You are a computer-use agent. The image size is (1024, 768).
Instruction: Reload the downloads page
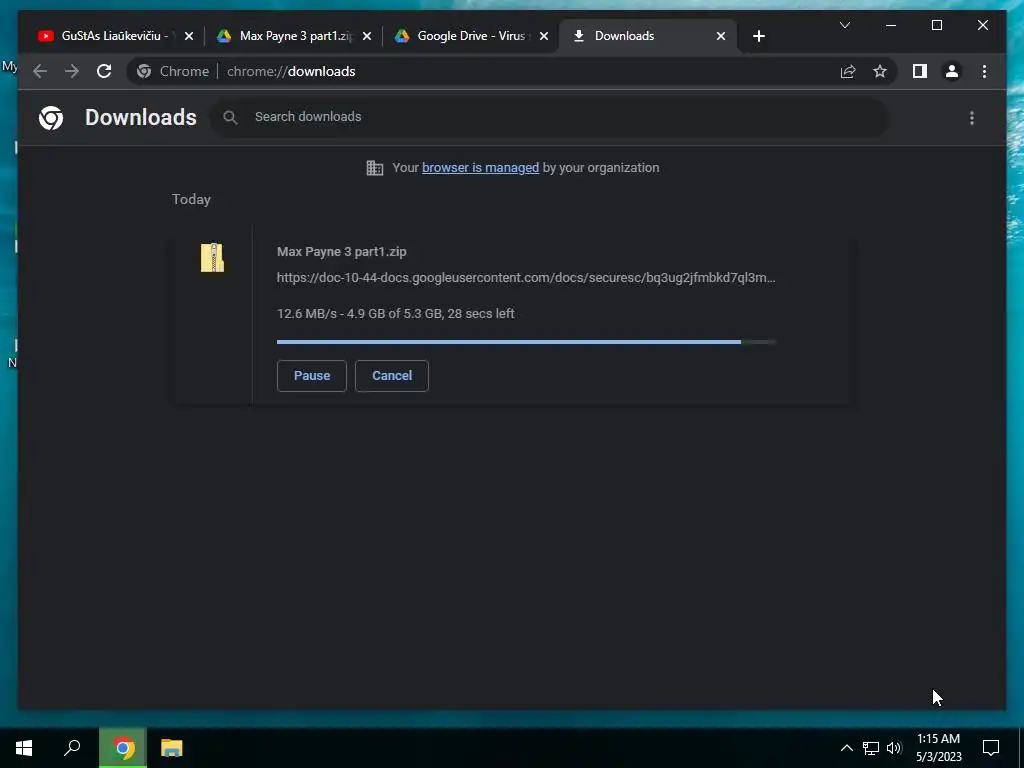point(104,71)
